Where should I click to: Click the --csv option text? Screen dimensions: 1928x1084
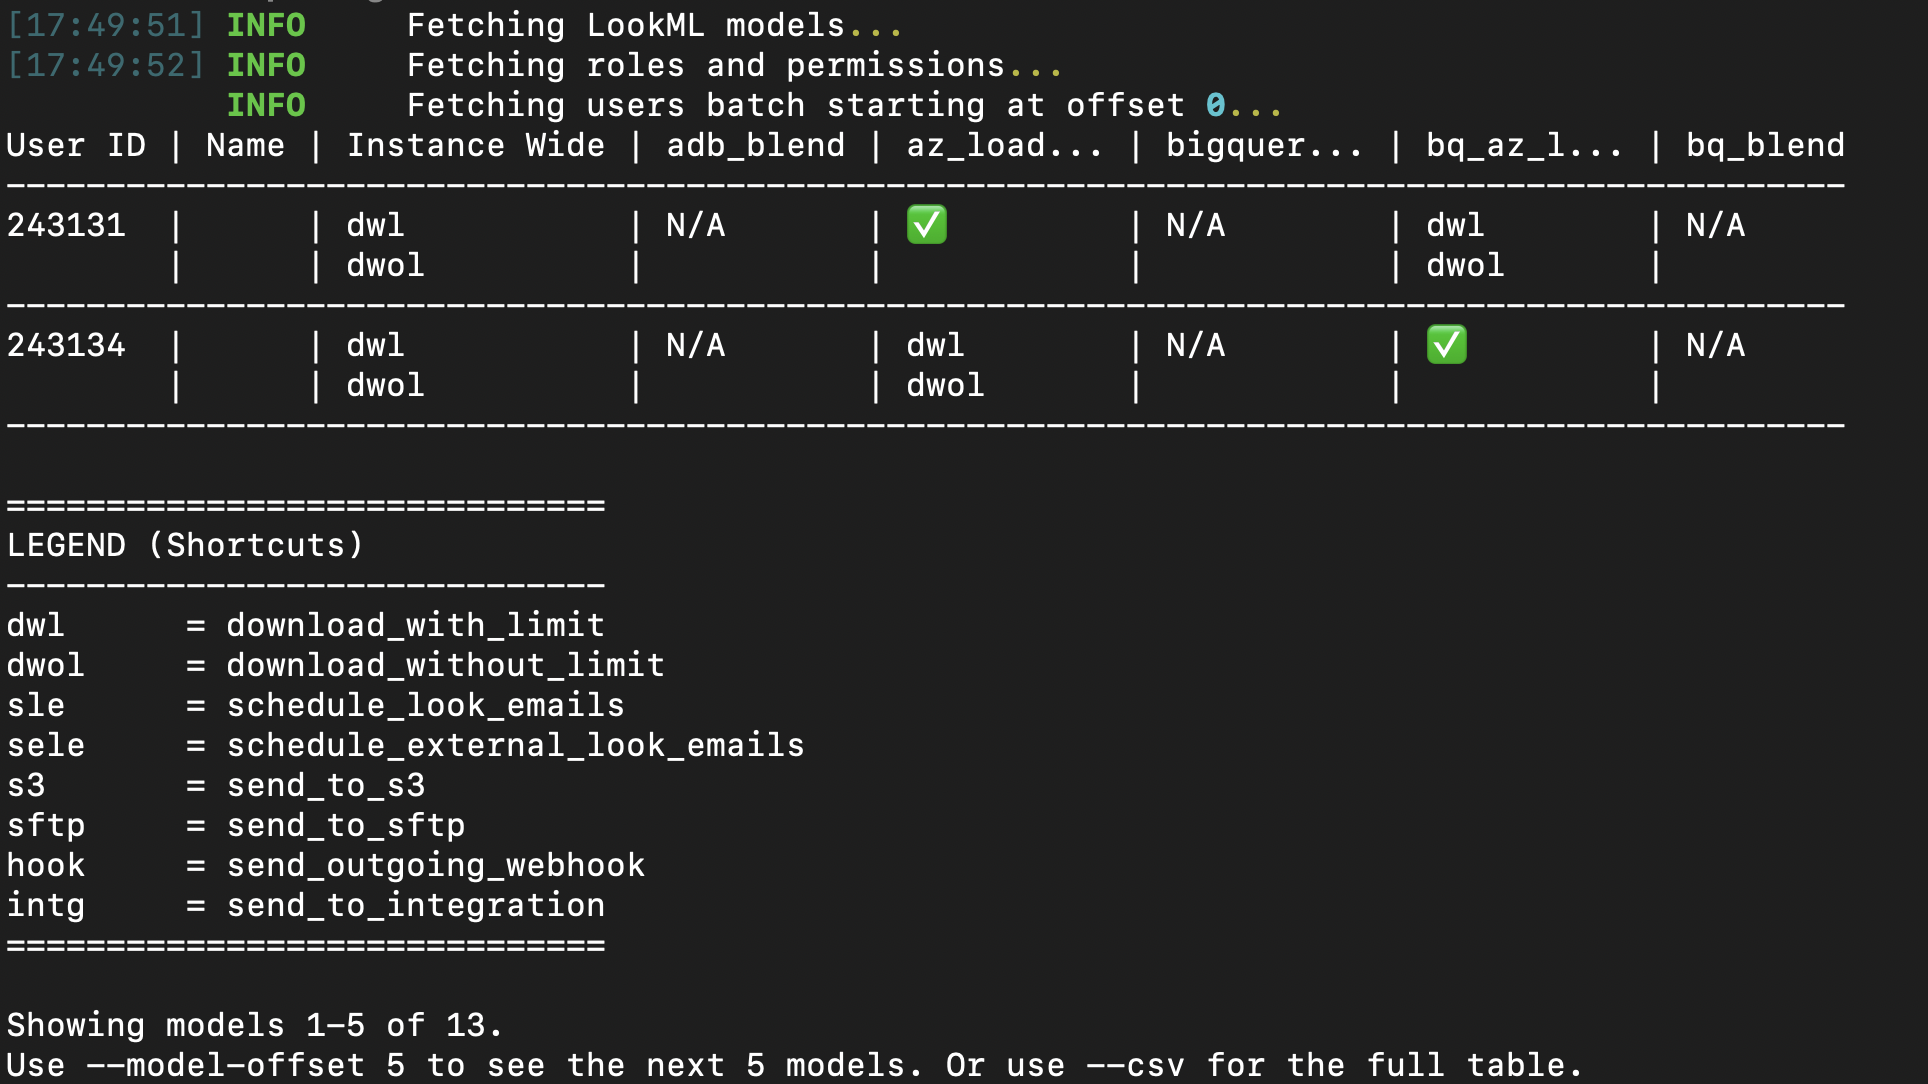point(1135,1065)
